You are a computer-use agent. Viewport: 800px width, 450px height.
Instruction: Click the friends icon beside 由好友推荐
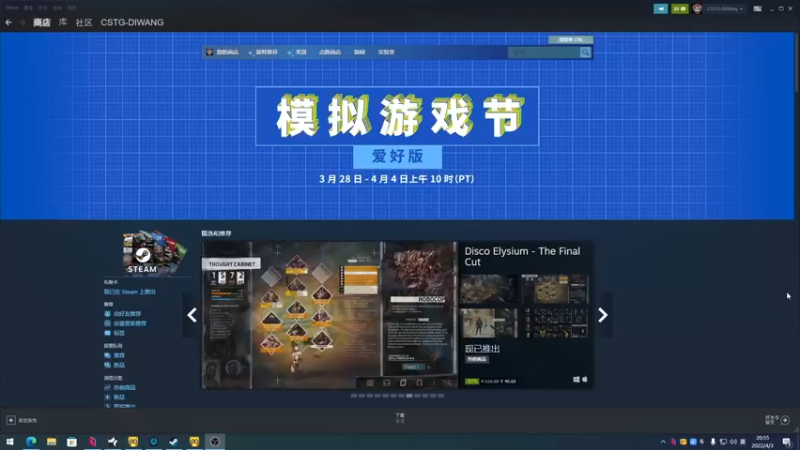[107, 314]
